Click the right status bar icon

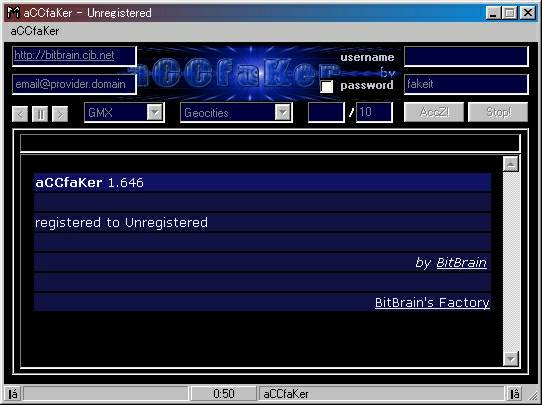click(515, 394)
